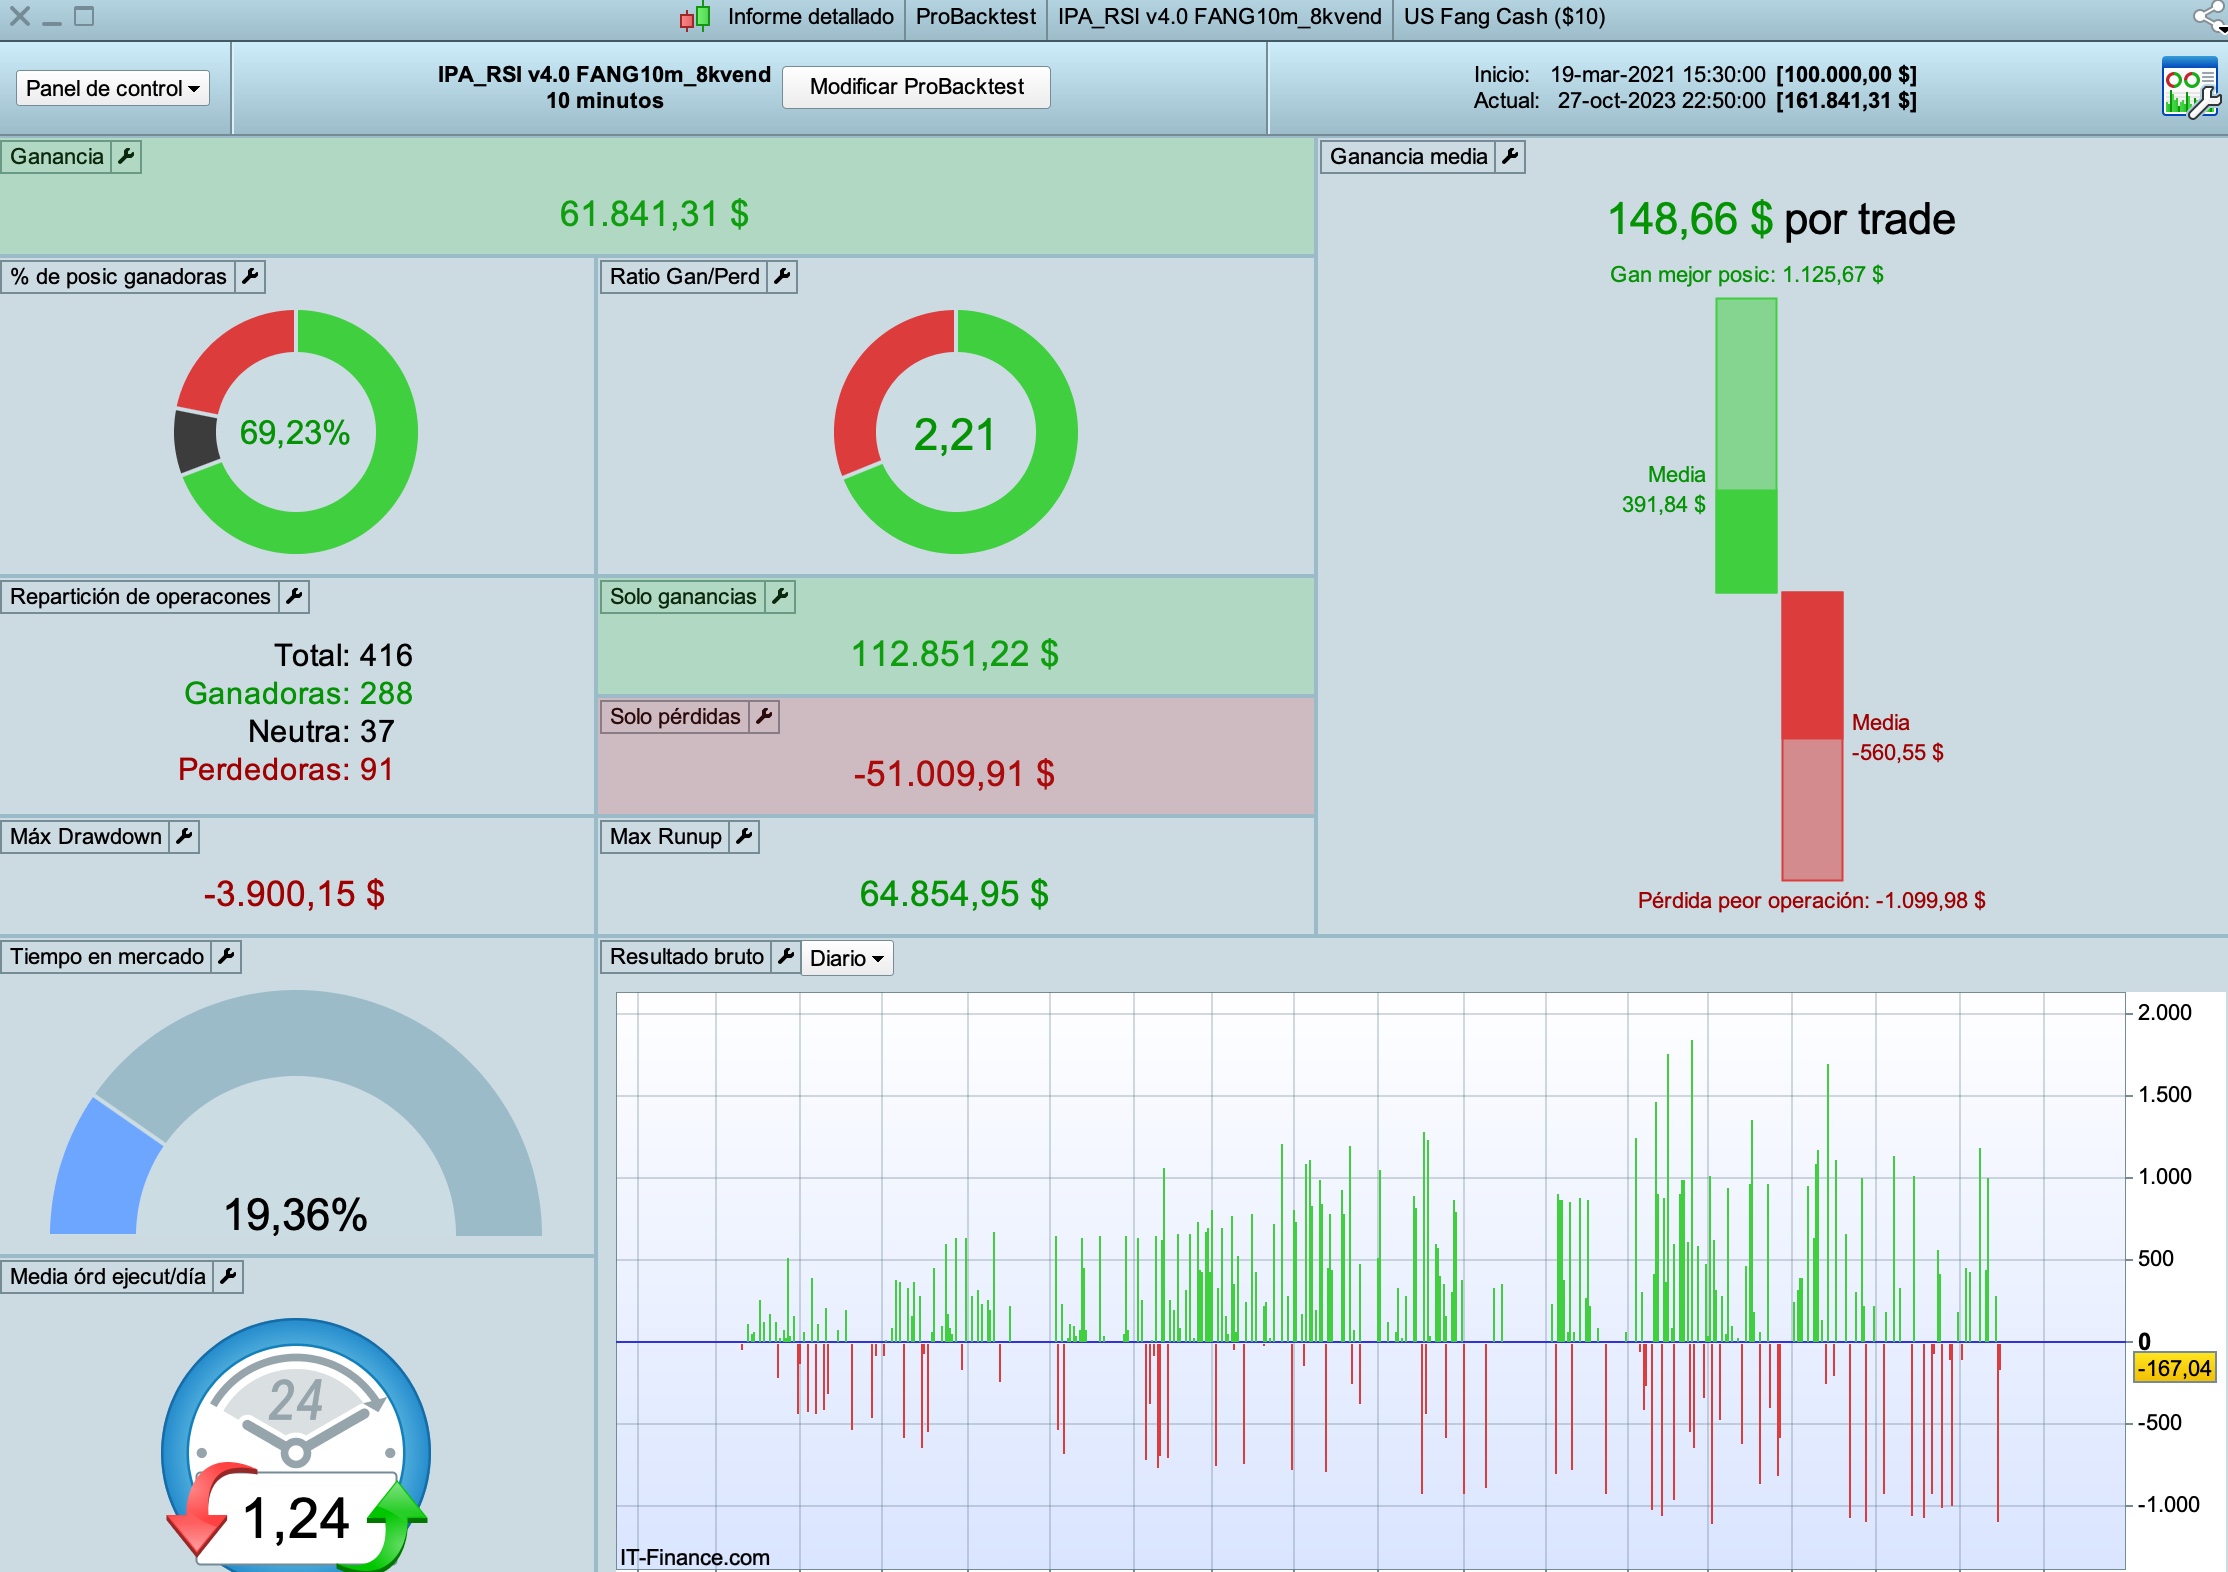Screen dimensions: 2228x1572
Task: Open the Panel de control dropdown
Action: tap(113, 88)
